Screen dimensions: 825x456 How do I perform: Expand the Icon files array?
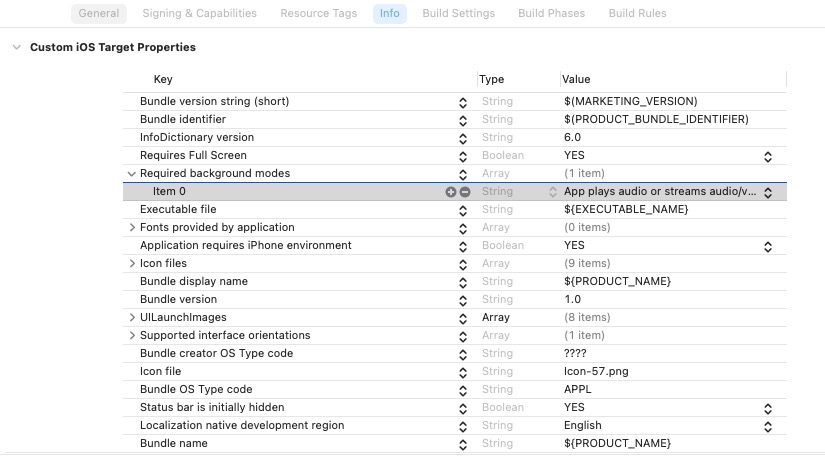[131, 264]
